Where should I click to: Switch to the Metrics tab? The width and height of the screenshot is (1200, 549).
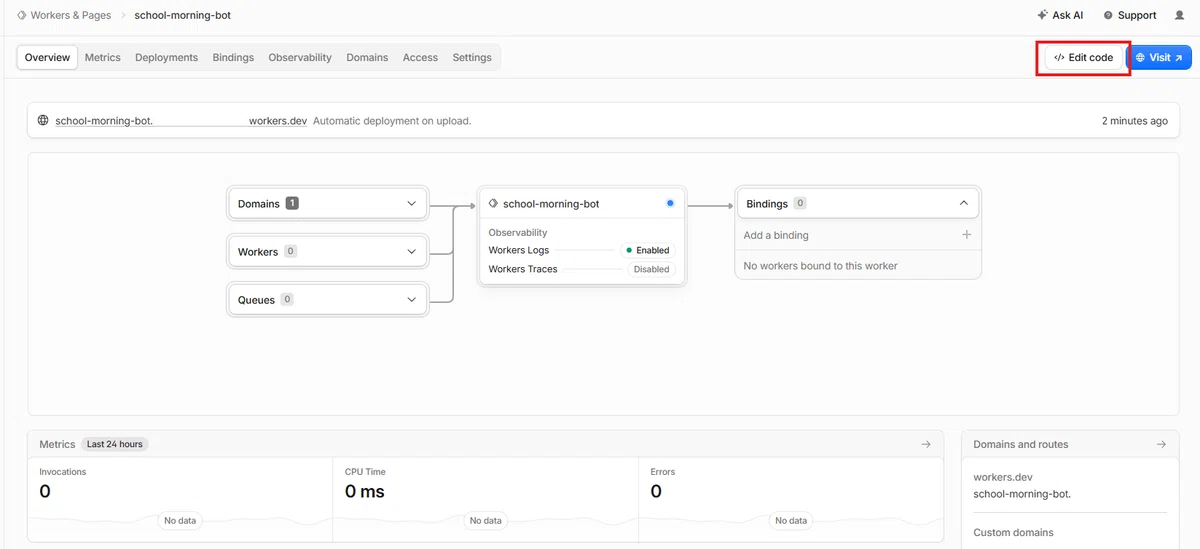pos(102,58)
